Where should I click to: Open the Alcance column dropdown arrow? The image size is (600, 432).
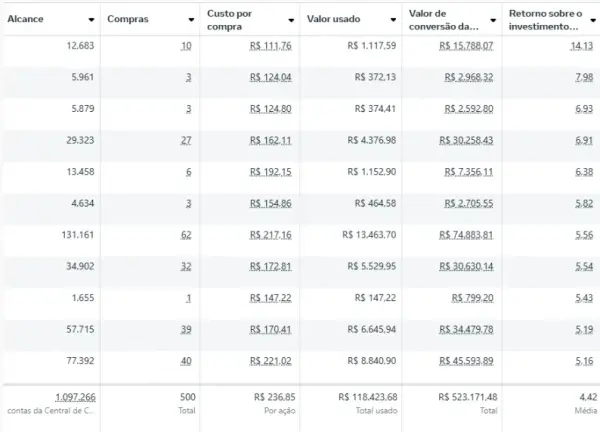(91, 20)
